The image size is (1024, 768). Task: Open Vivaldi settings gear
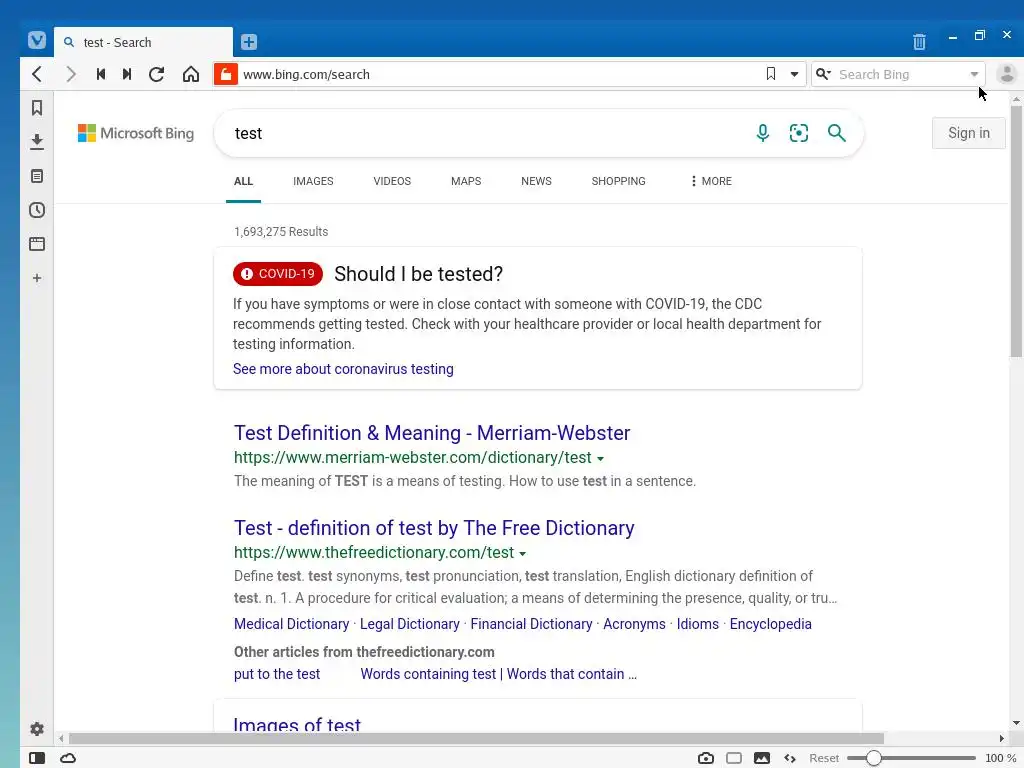(37, 729)
